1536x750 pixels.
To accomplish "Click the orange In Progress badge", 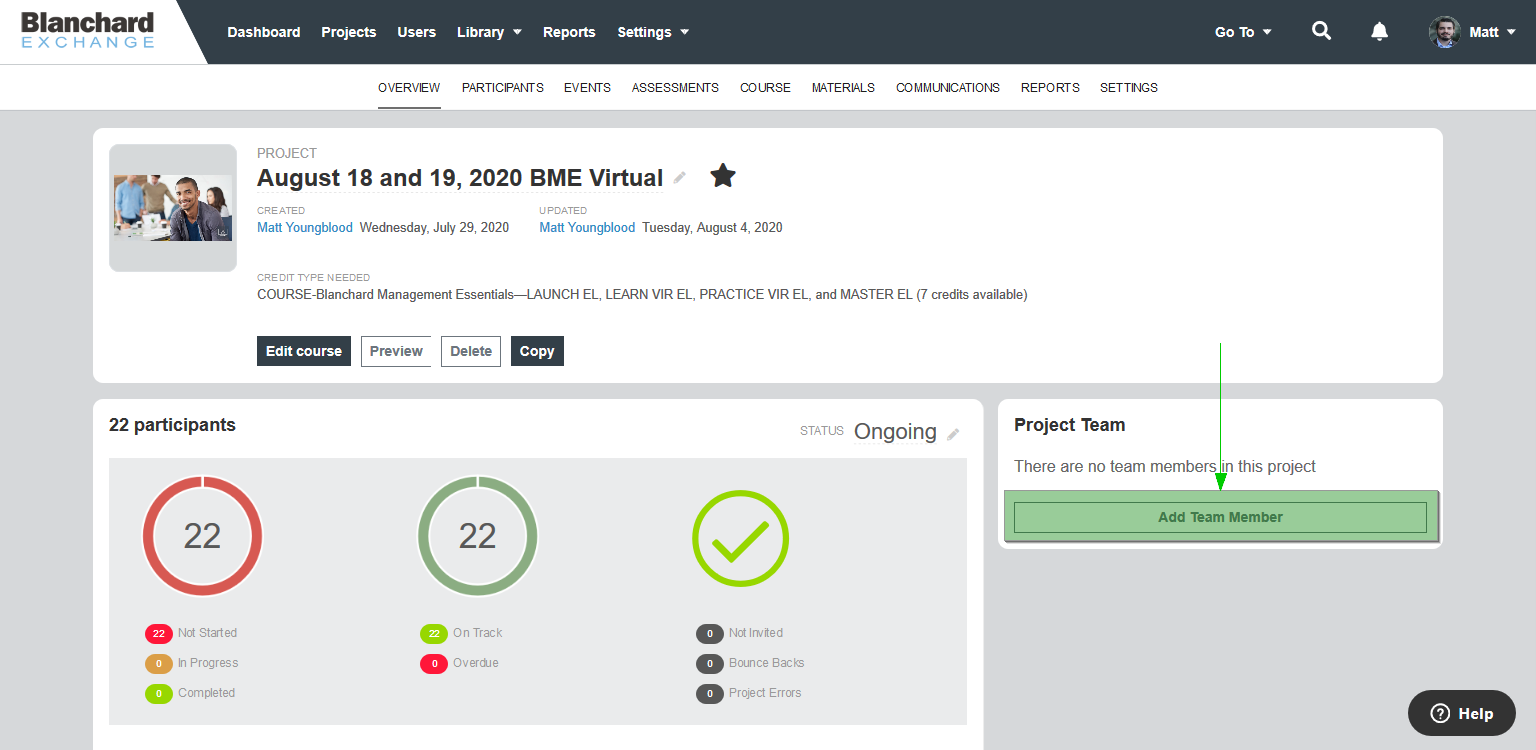I will click(159, 663).
